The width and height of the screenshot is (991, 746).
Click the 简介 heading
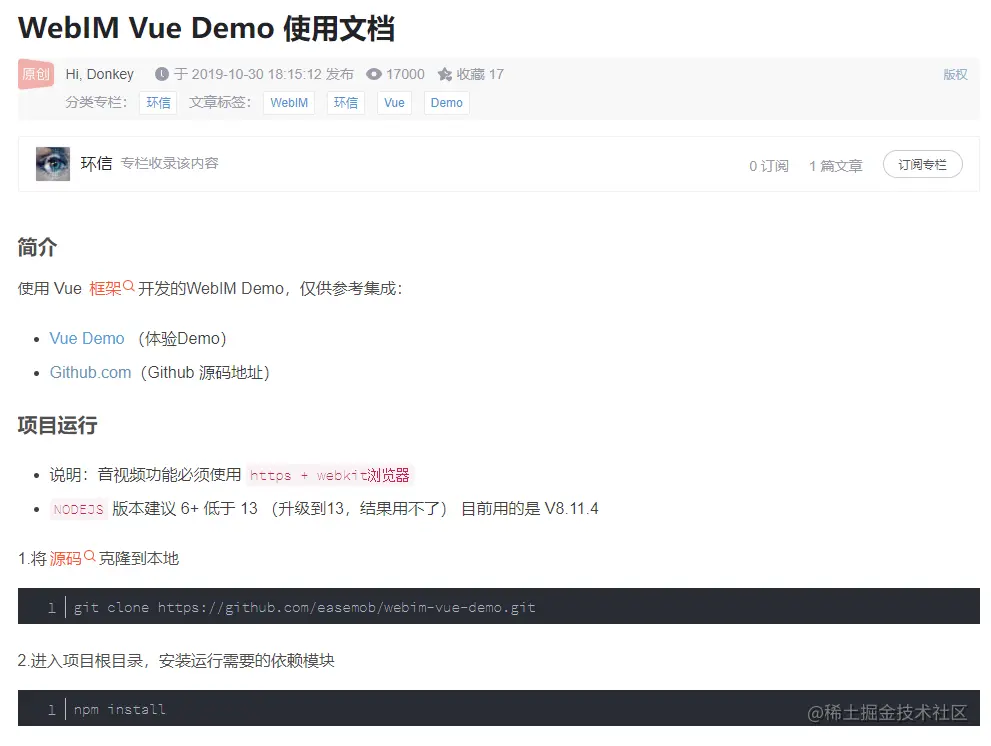coord(37,247)
